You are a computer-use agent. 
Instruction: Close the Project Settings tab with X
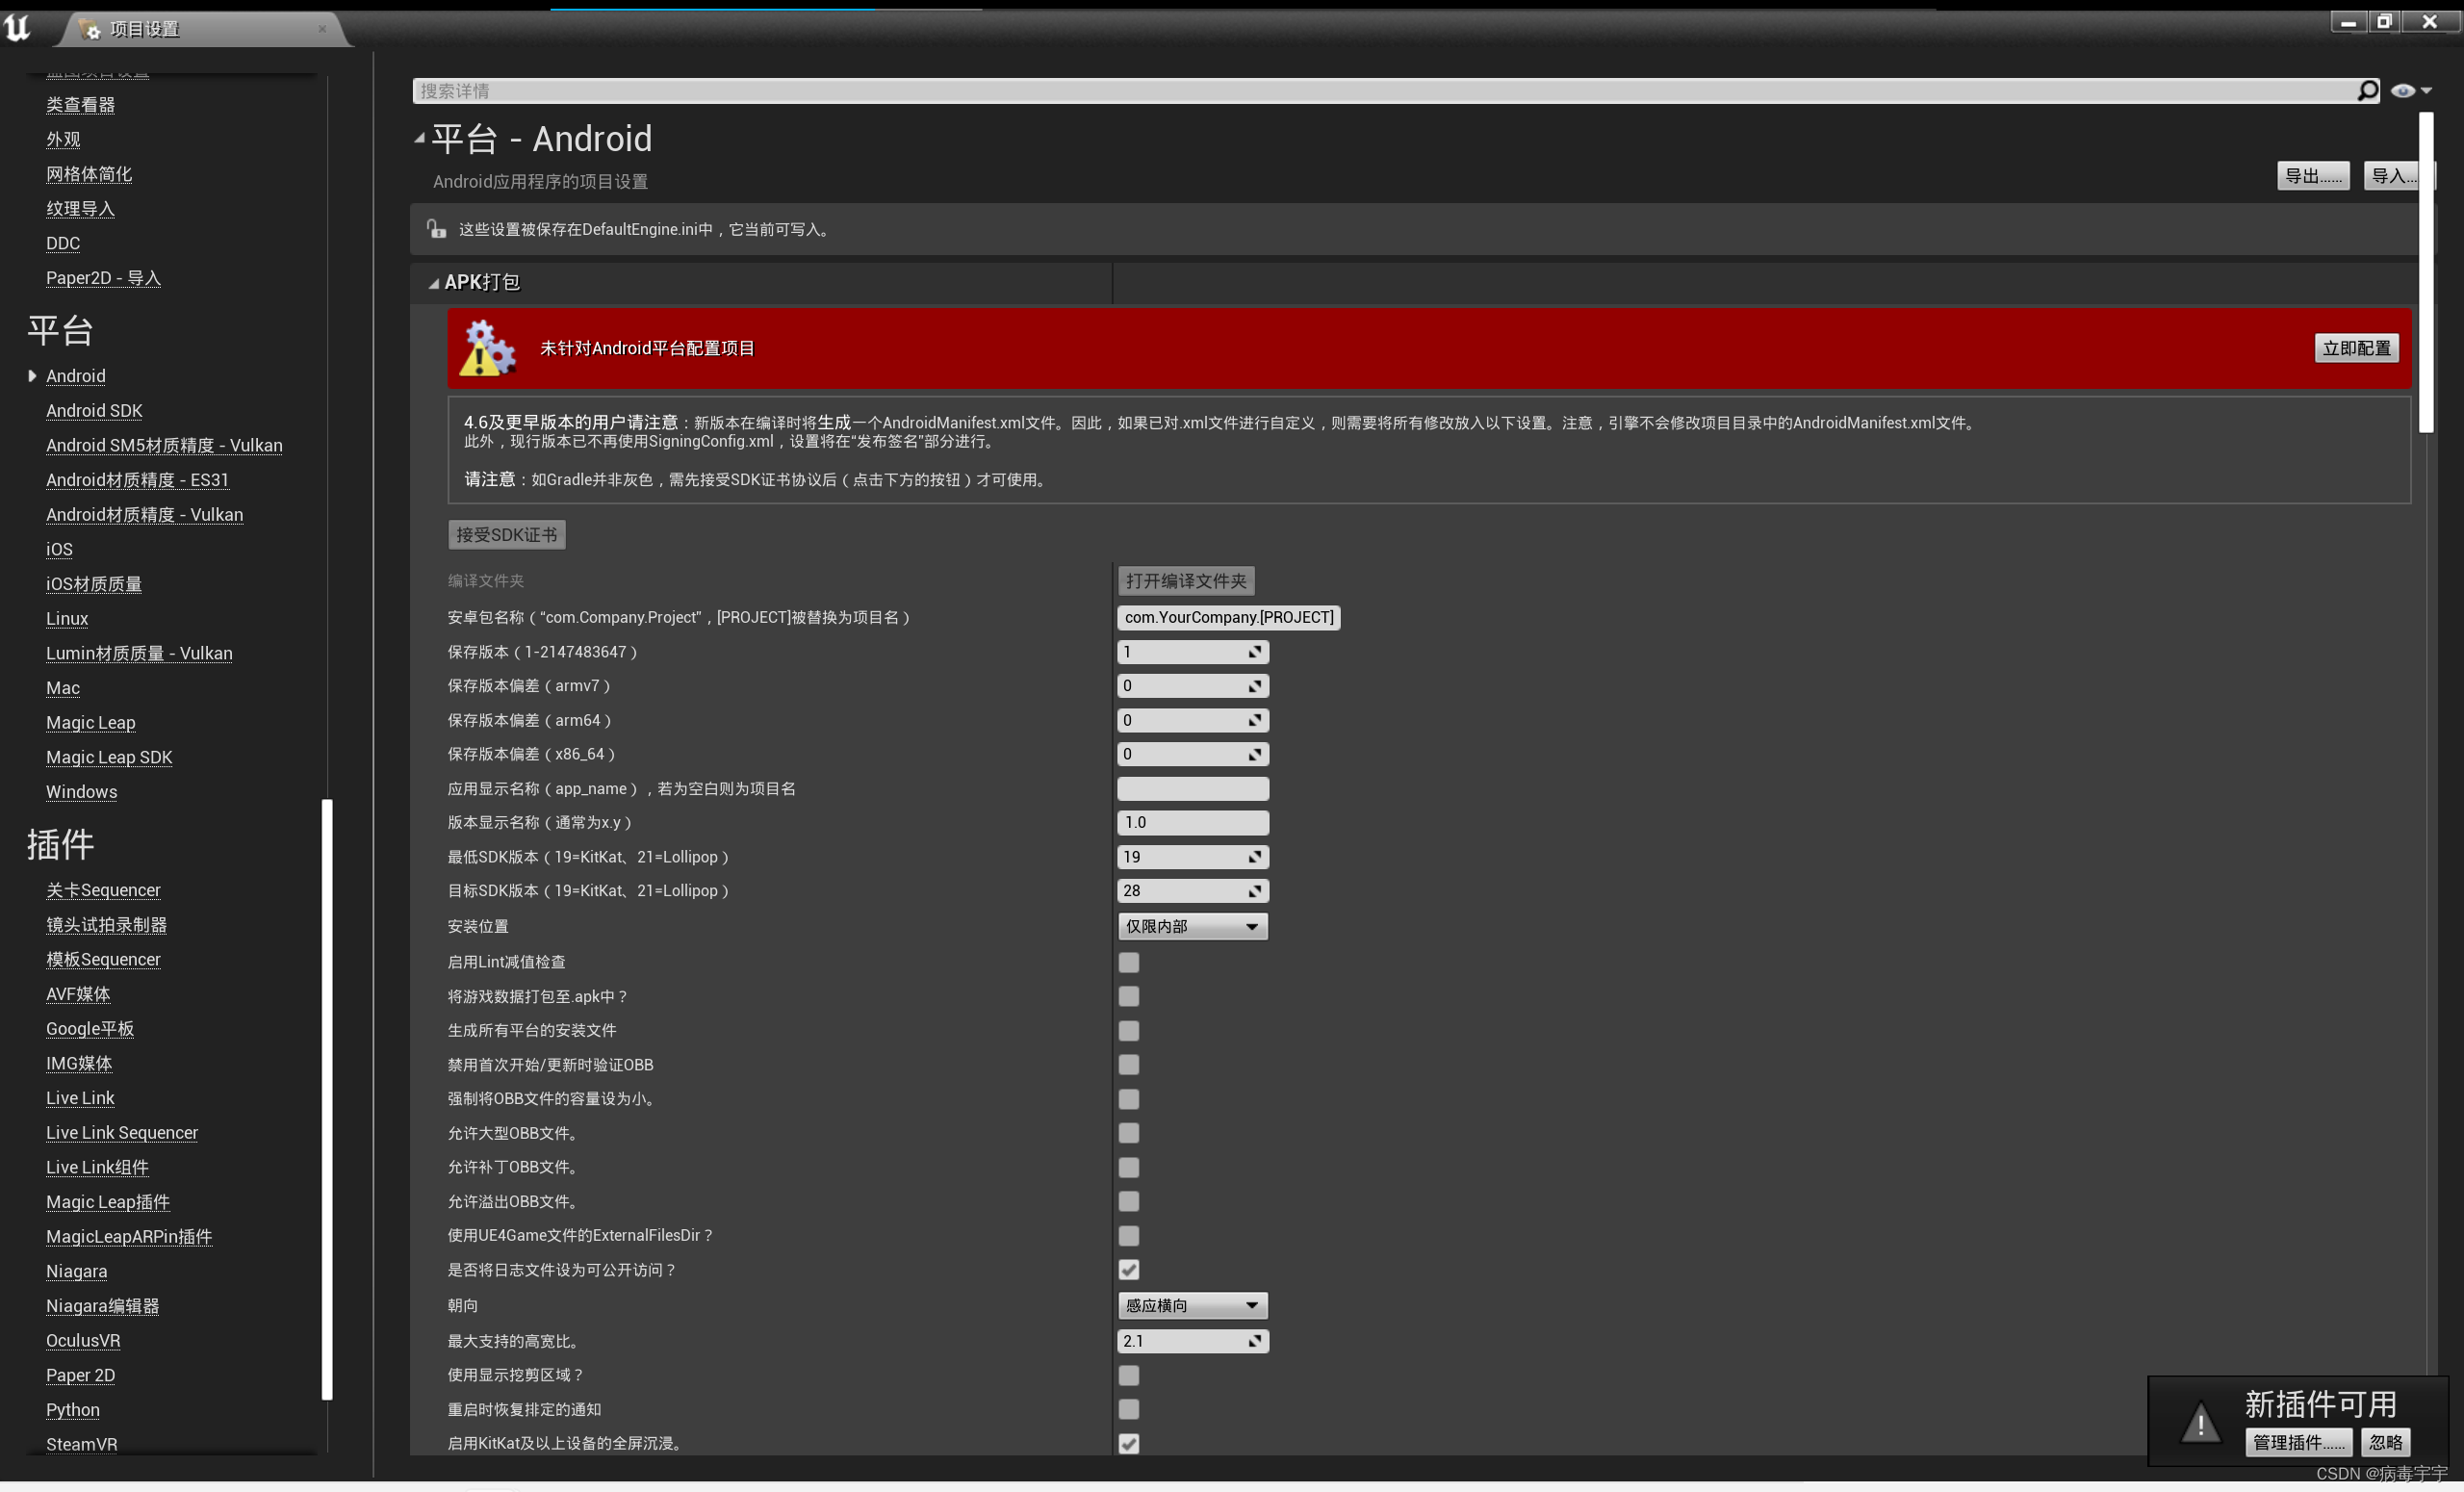click(x=322, y=29)
